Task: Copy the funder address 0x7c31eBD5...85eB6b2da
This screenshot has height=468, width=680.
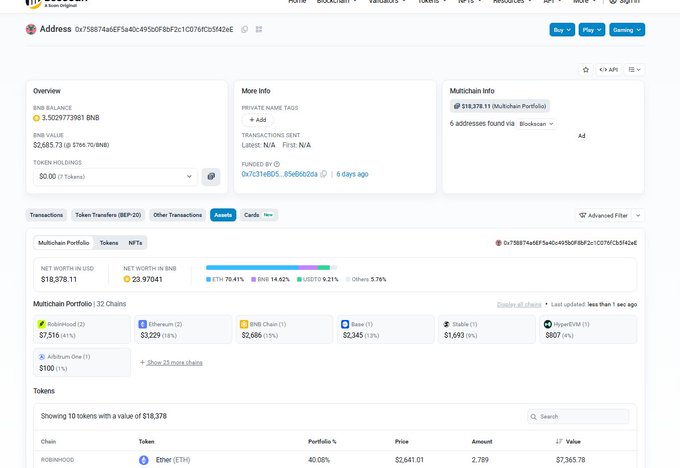Action: pos(323,174)
